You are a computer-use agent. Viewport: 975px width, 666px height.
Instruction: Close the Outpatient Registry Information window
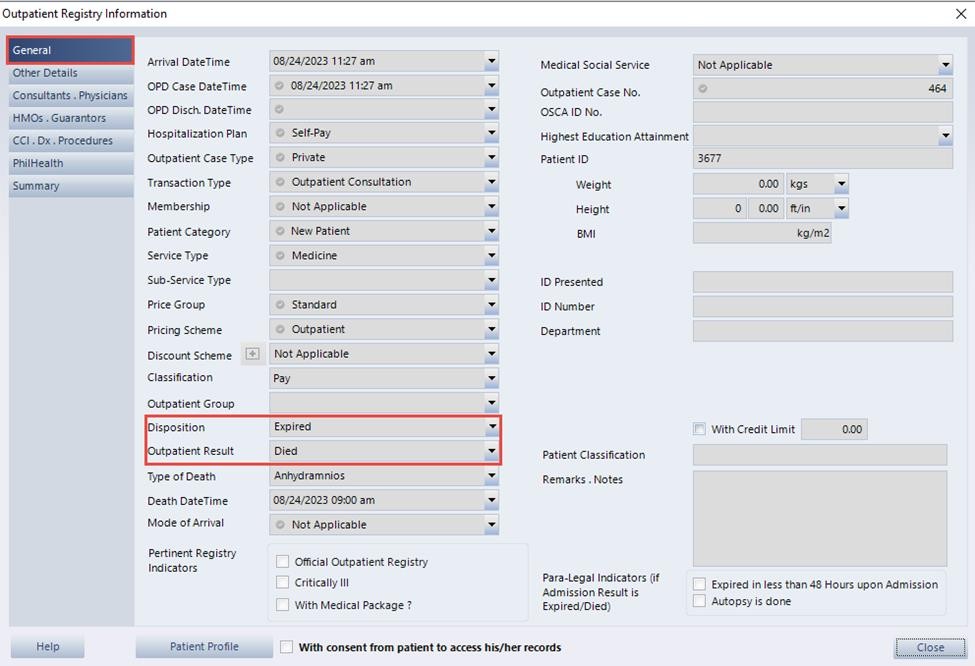click(960, 13)
